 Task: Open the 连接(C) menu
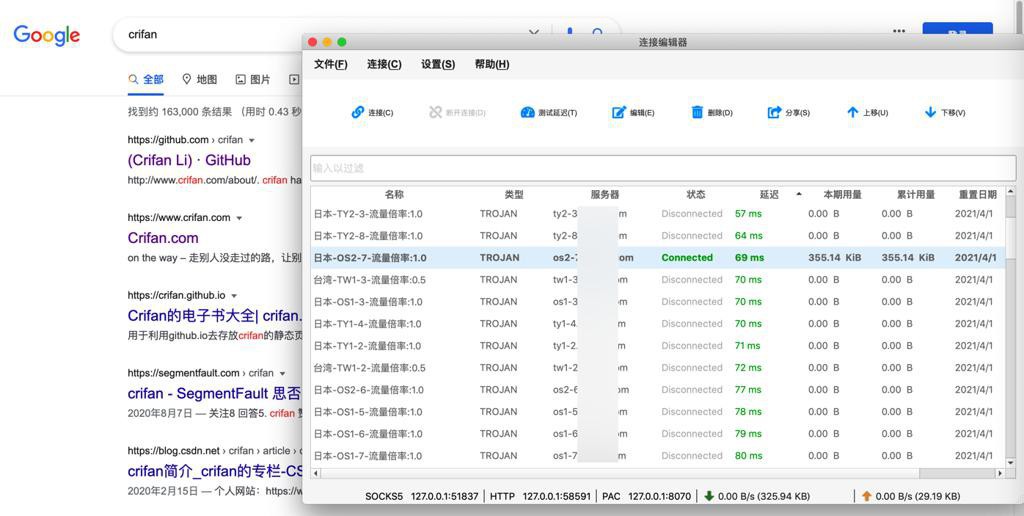click(384, 64)
